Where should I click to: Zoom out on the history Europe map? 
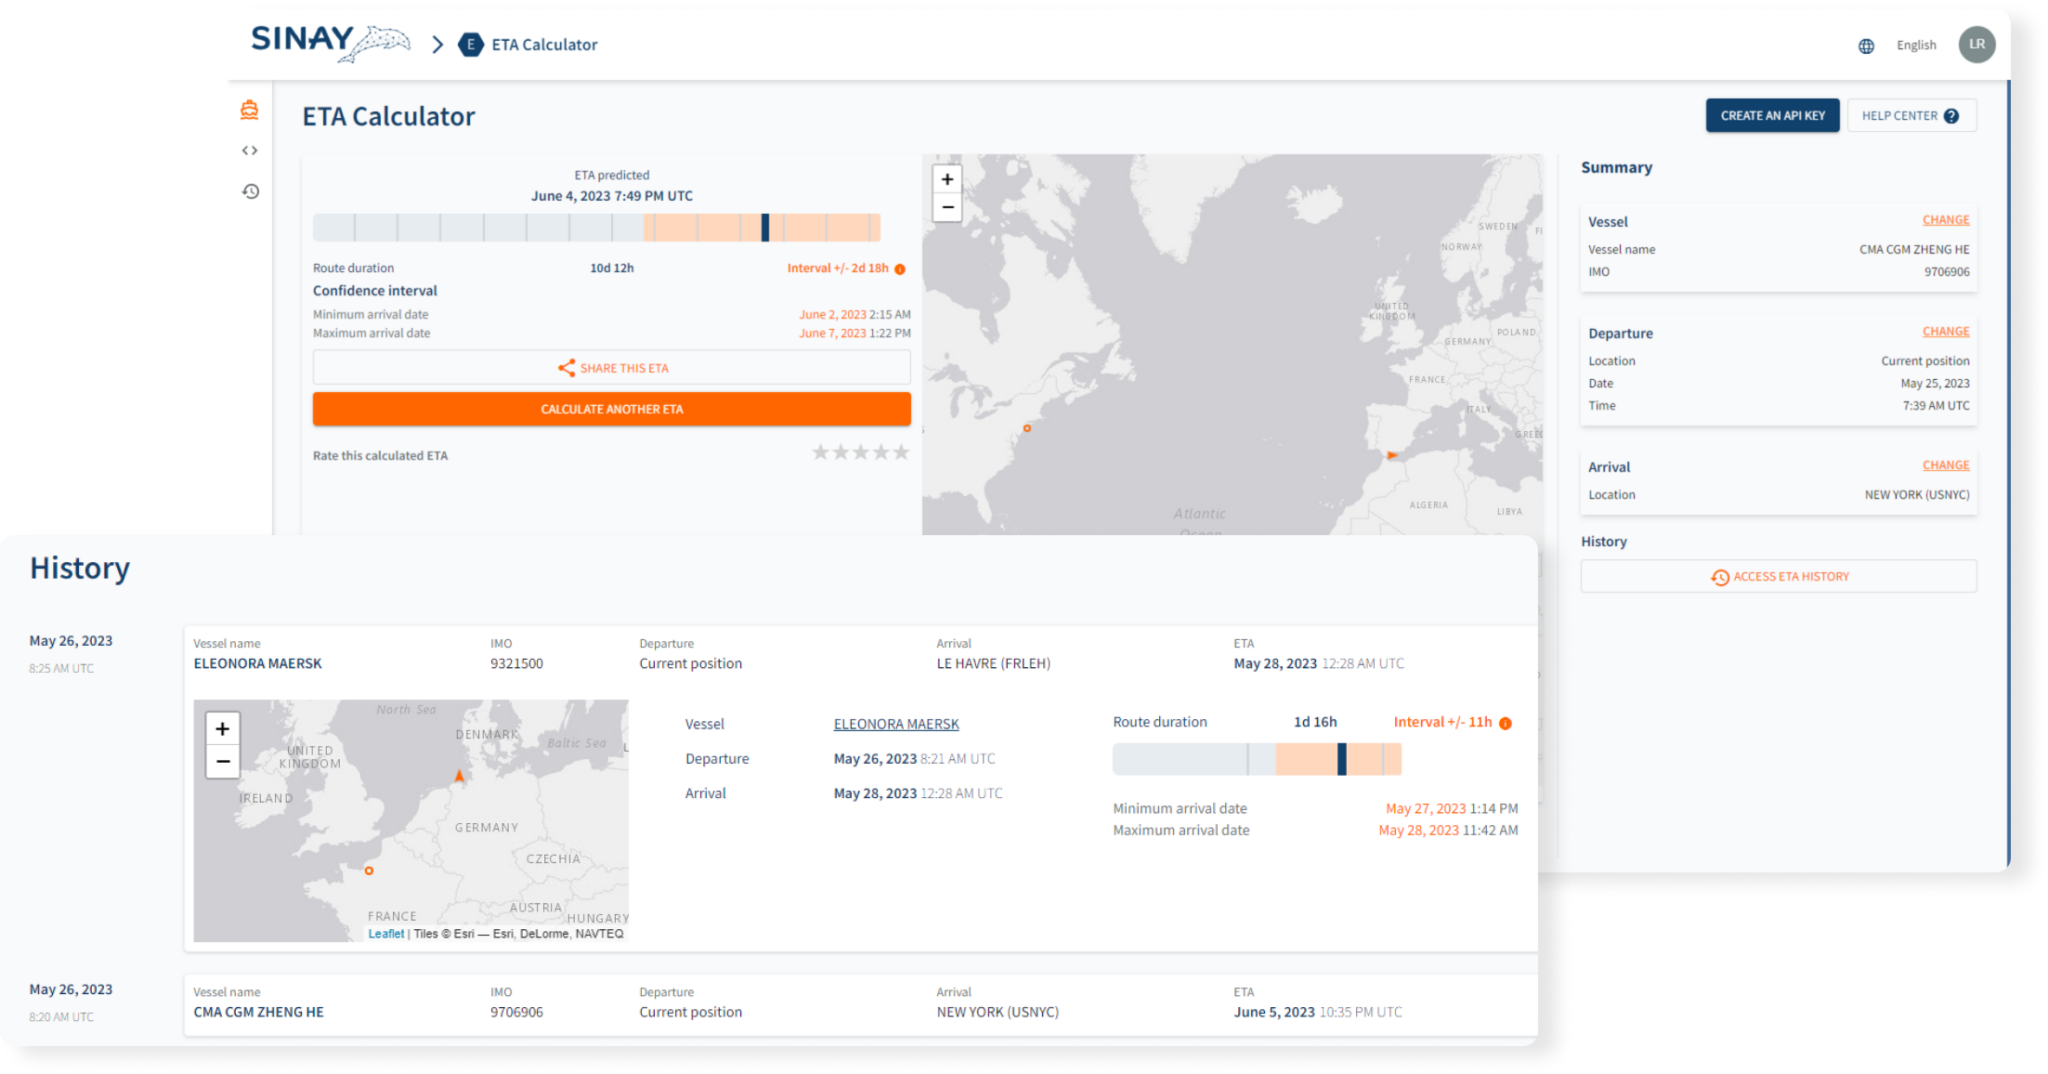coord(223,761)
